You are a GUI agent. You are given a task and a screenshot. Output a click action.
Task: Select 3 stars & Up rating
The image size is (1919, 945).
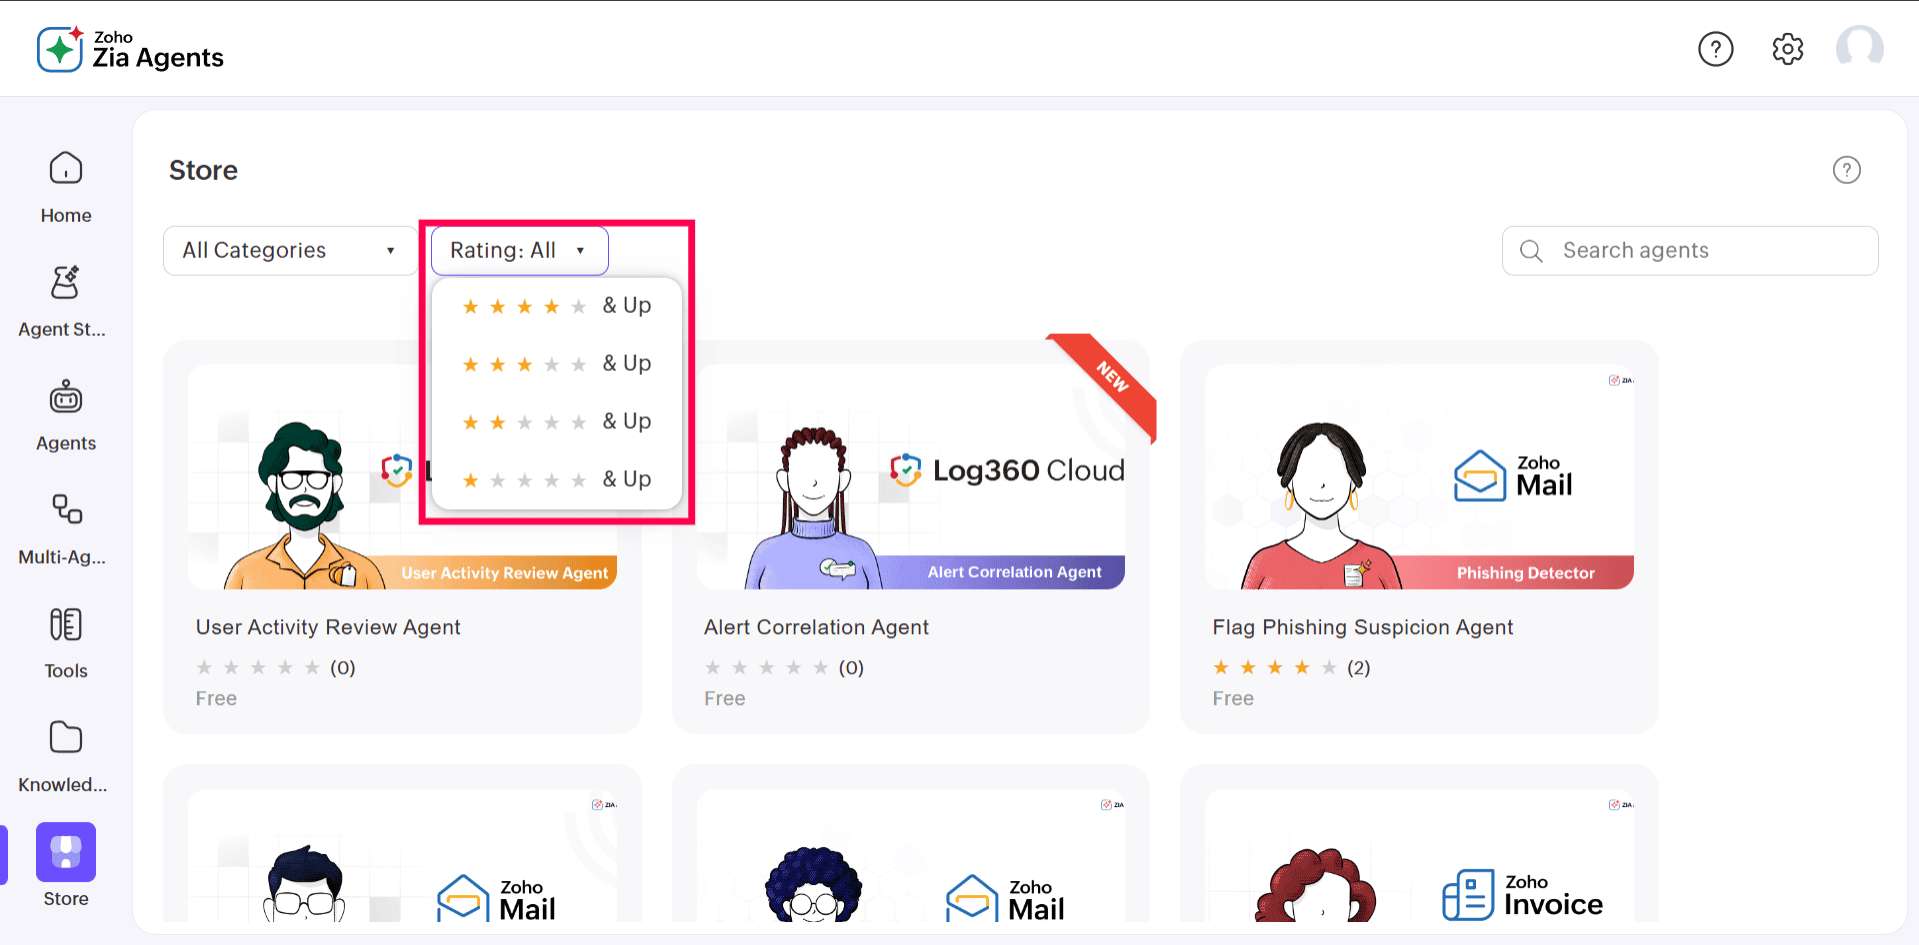[557, 364]
